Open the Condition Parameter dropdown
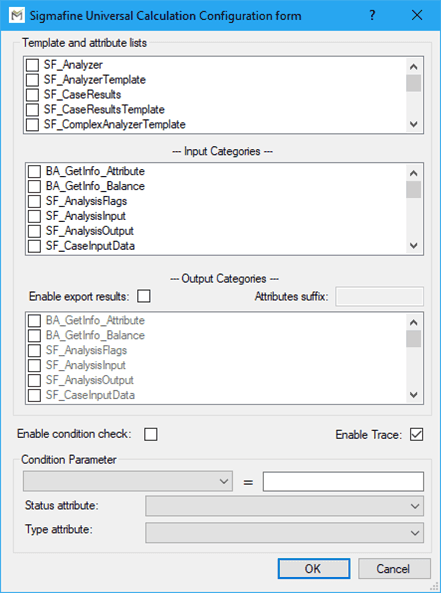The height and width of the screenshot is (593, 441). tap(128, 481)
